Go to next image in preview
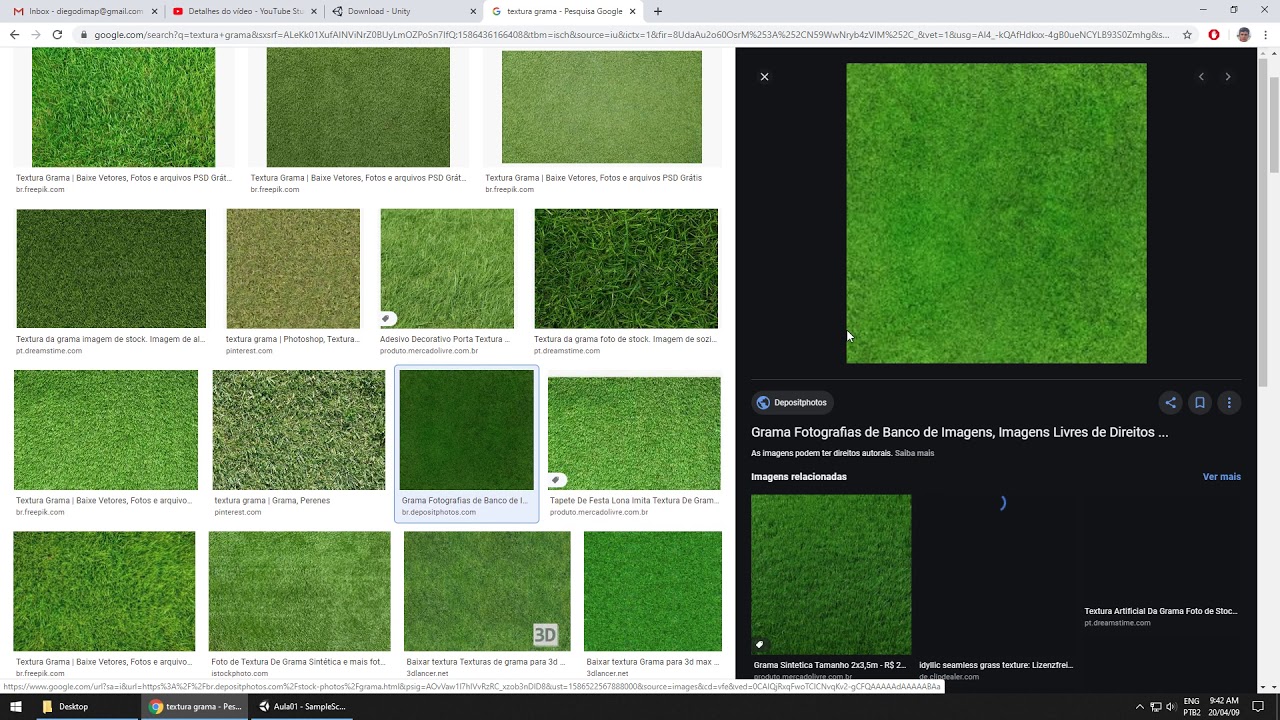The width and height of the screenshot is (1280, 720). pyautogui.click(x=1228, y=77)
